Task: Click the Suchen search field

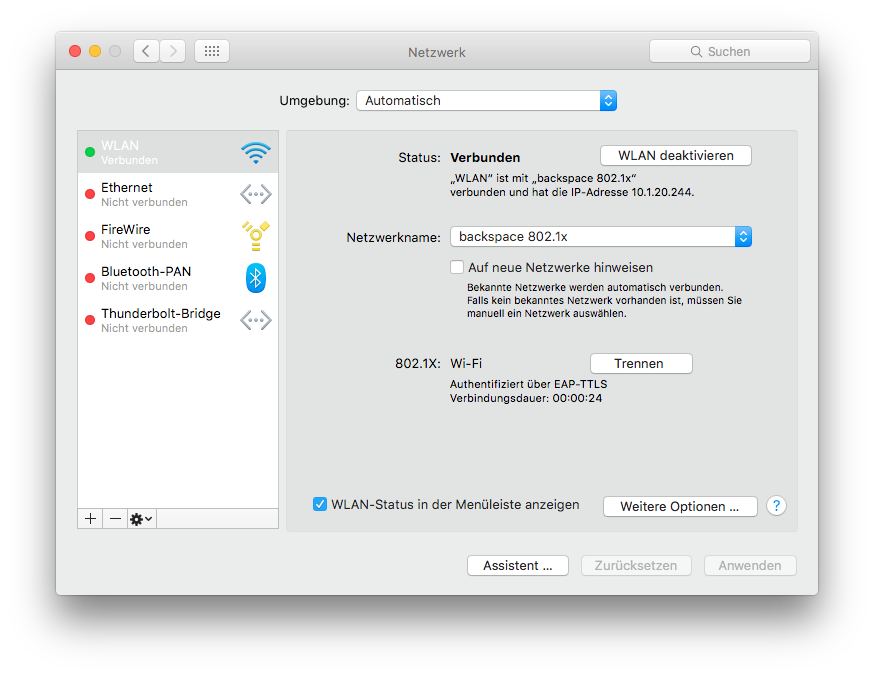Action: click(x=729, y=51)
